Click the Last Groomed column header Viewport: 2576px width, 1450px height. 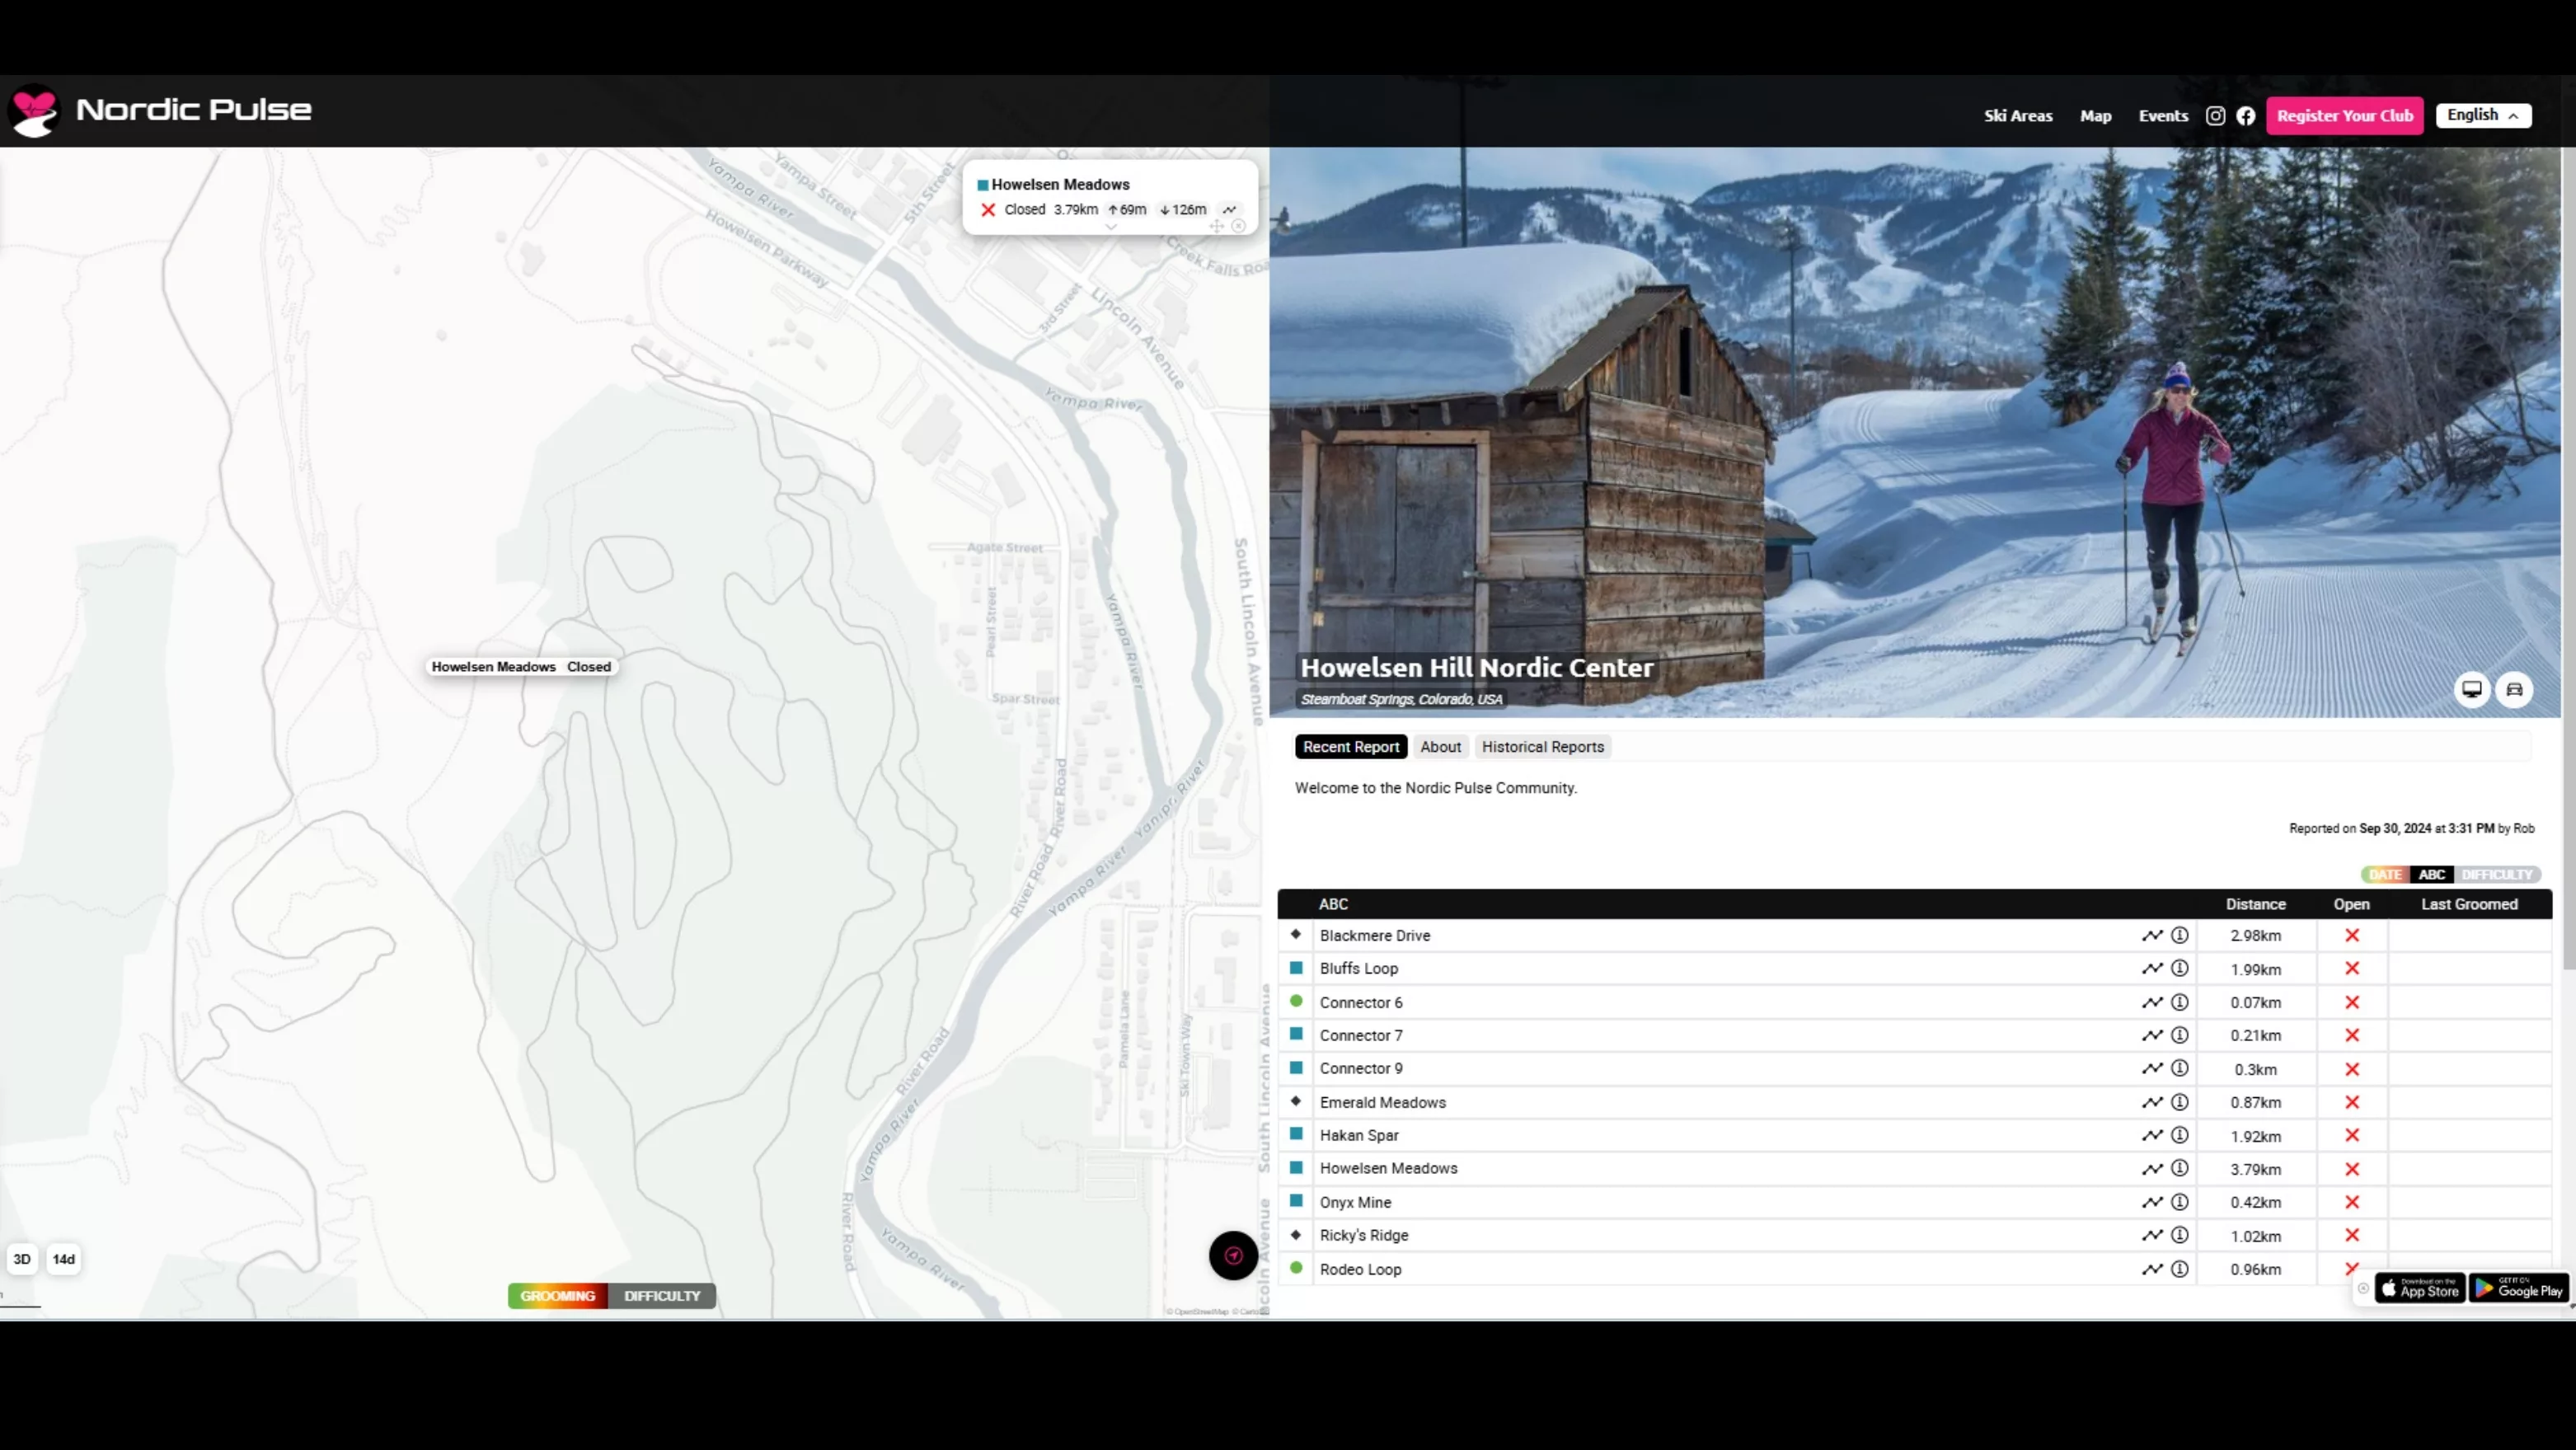[2469, 904]
